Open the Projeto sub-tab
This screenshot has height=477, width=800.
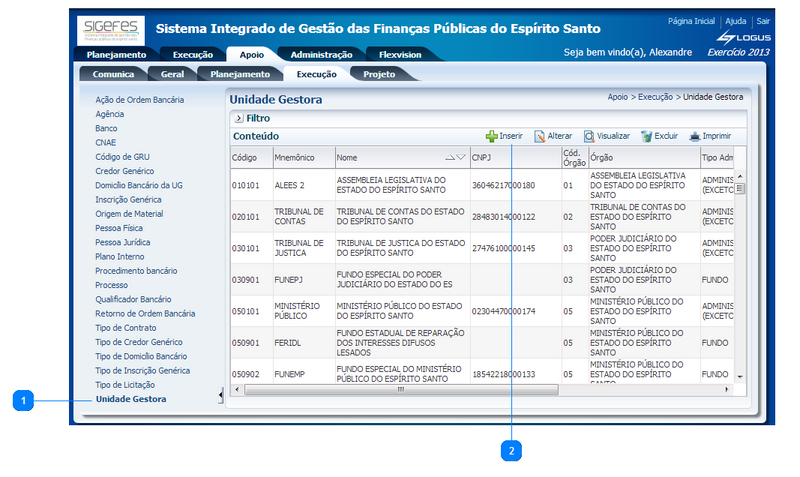point(378,74)
